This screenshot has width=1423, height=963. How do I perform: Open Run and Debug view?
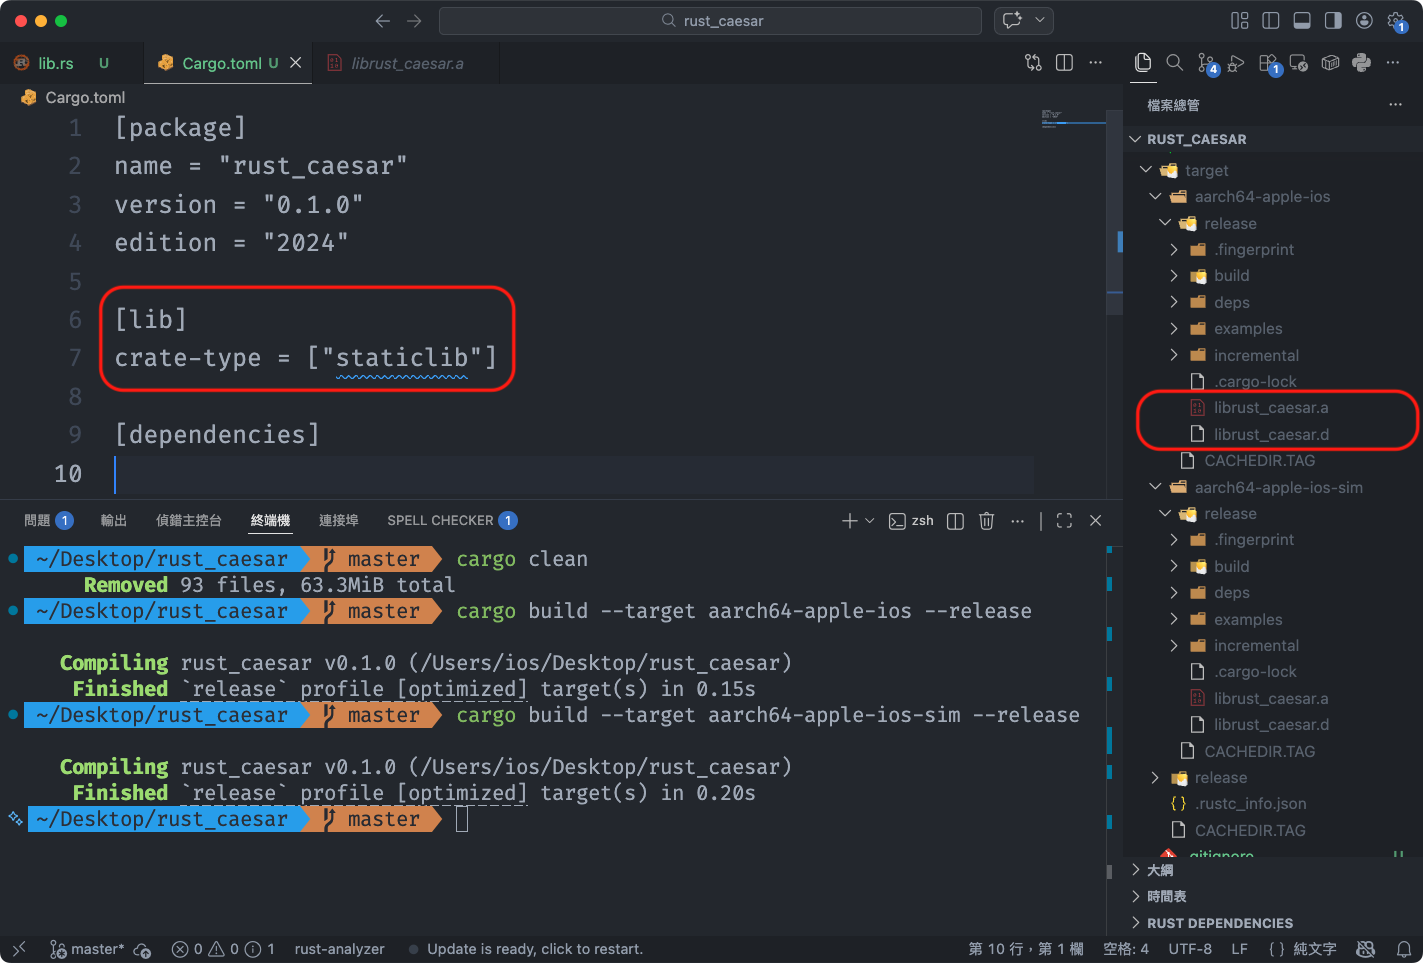(x=1237, y=63)
